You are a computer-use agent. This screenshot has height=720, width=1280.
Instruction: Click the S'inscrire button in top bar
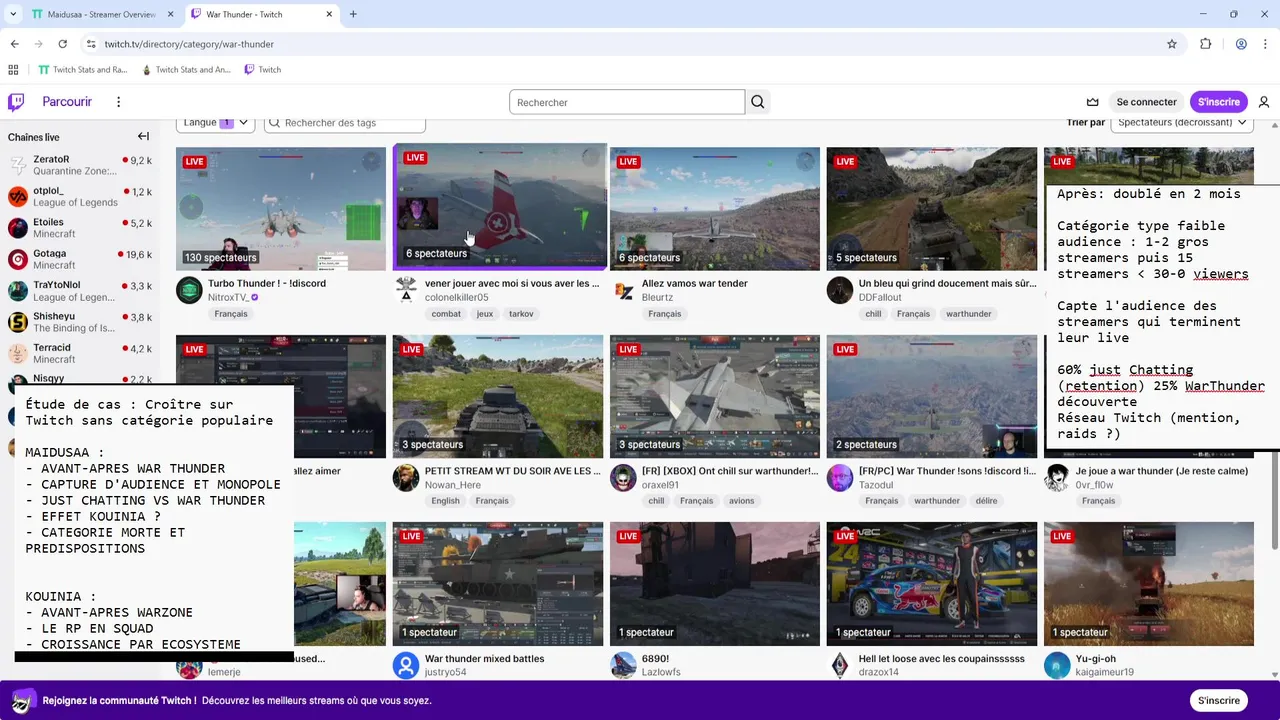click(1219, 102)
